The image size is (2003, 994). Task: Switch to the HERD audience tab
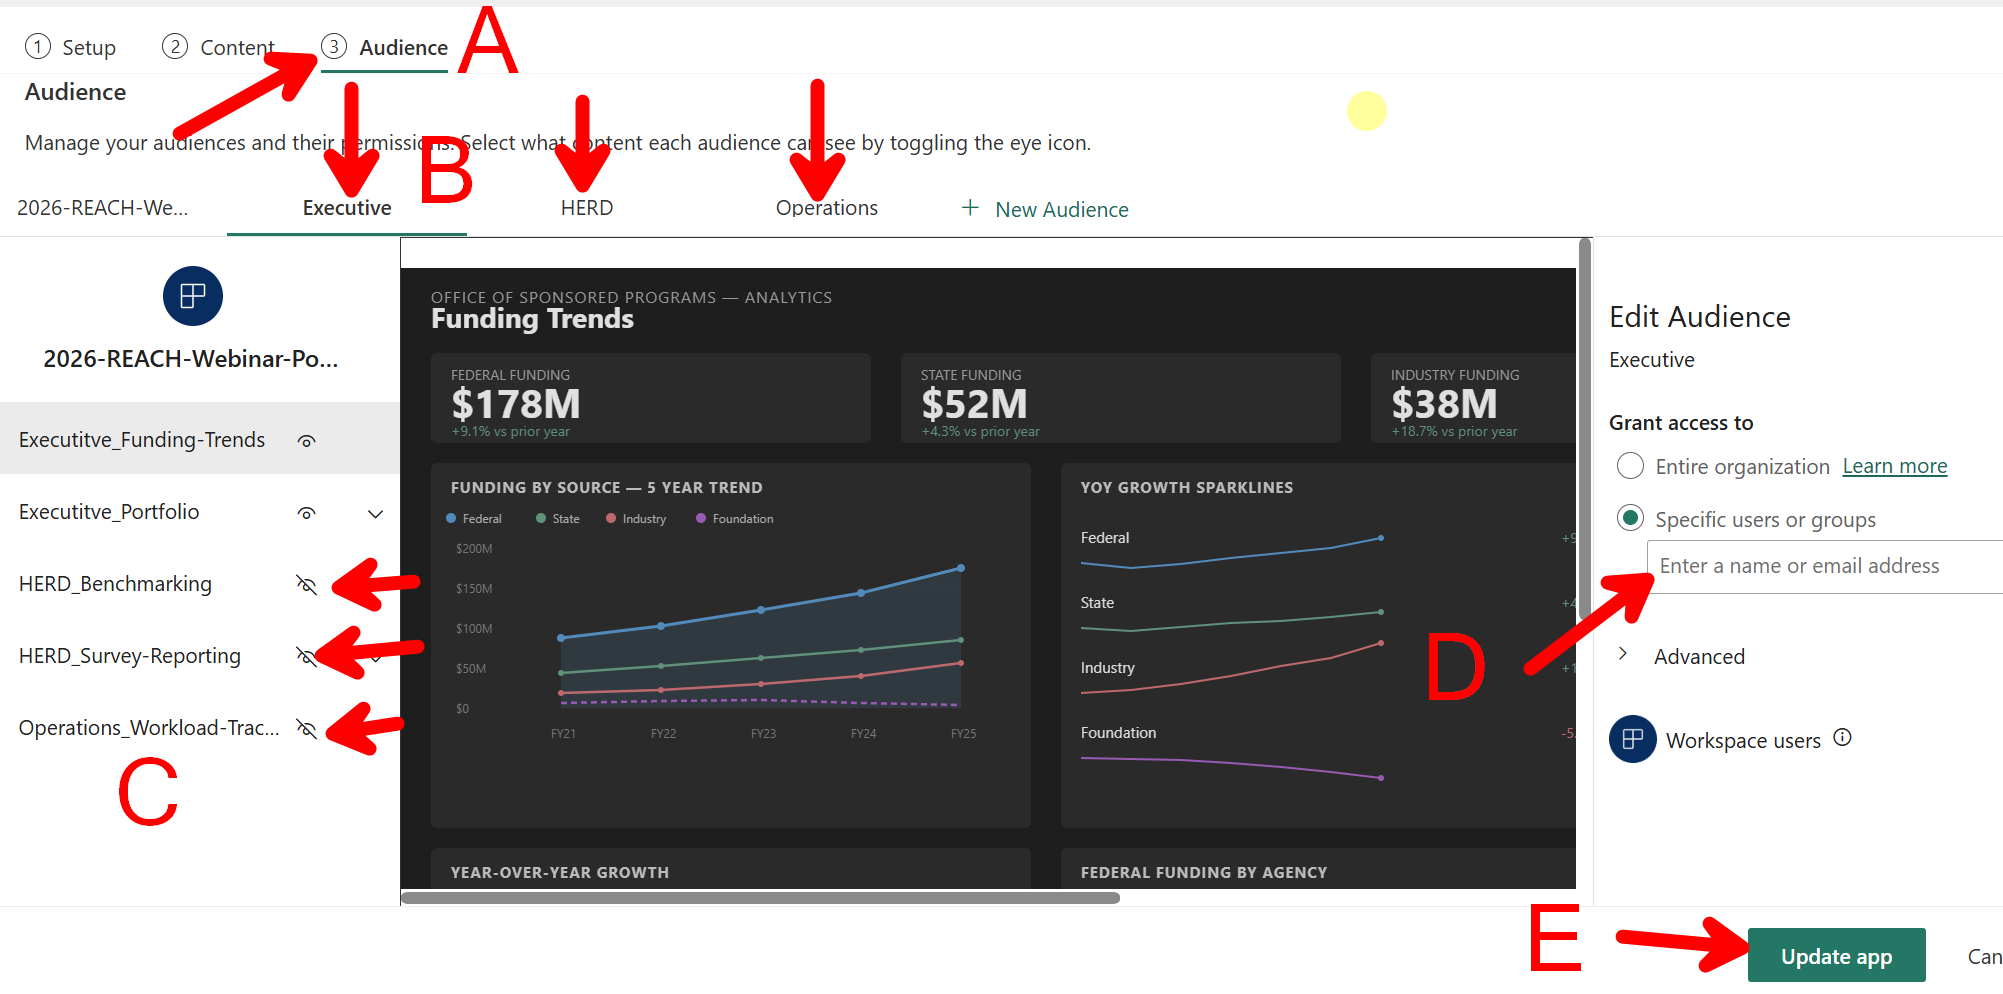pos(587,208)
